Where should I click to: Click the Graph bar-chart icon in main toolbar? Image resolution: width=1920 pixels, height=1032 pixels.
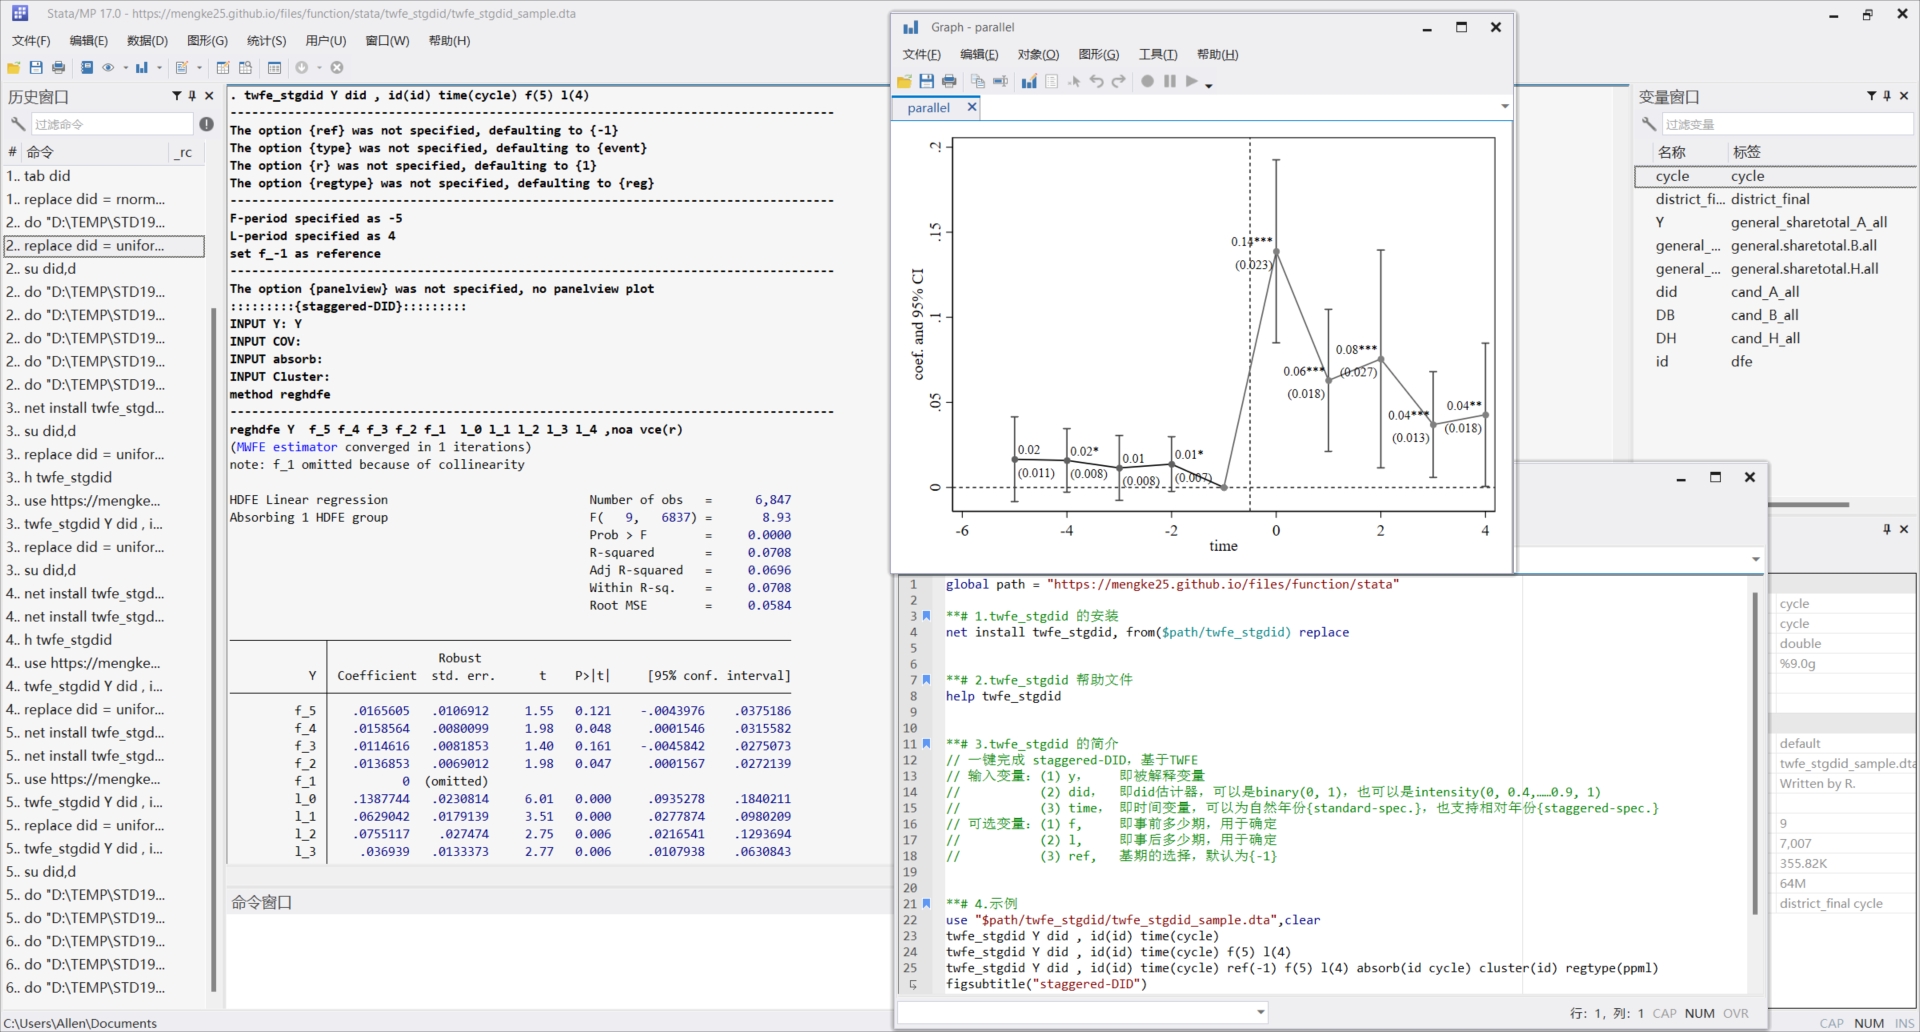142,67
